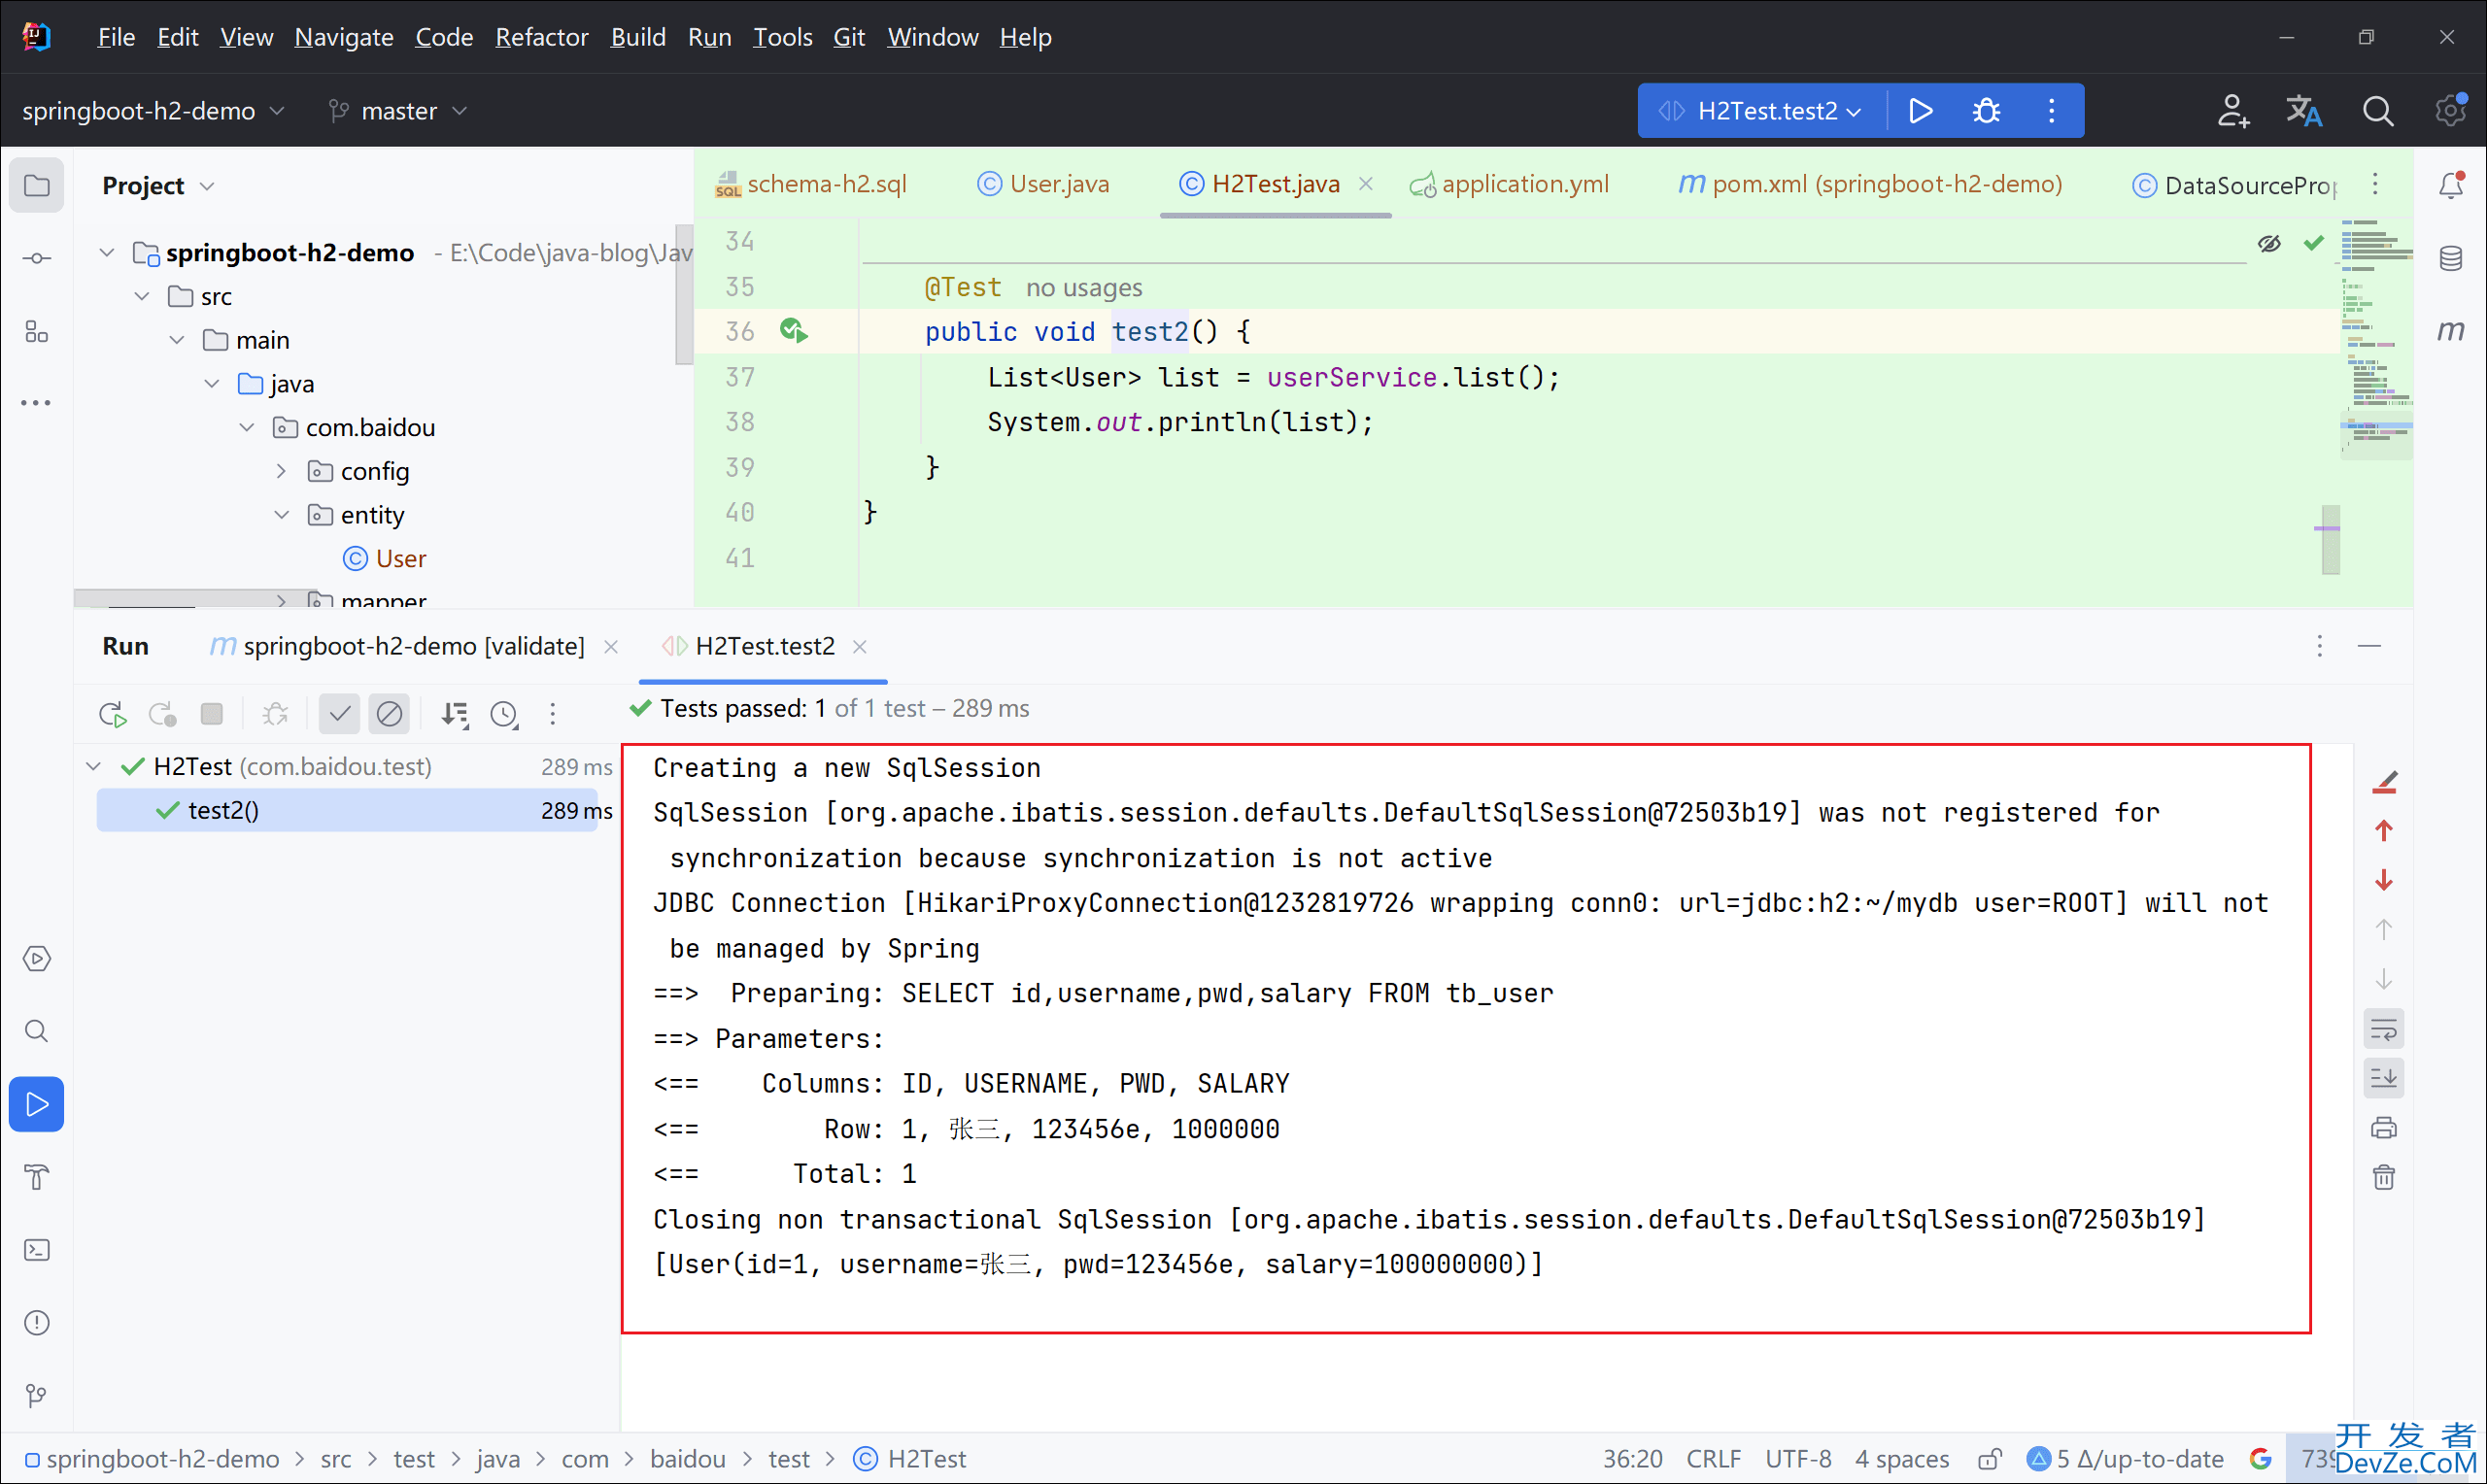Open Search Everywhere magnifier

pyautogui.click(x=2378, y=110)
